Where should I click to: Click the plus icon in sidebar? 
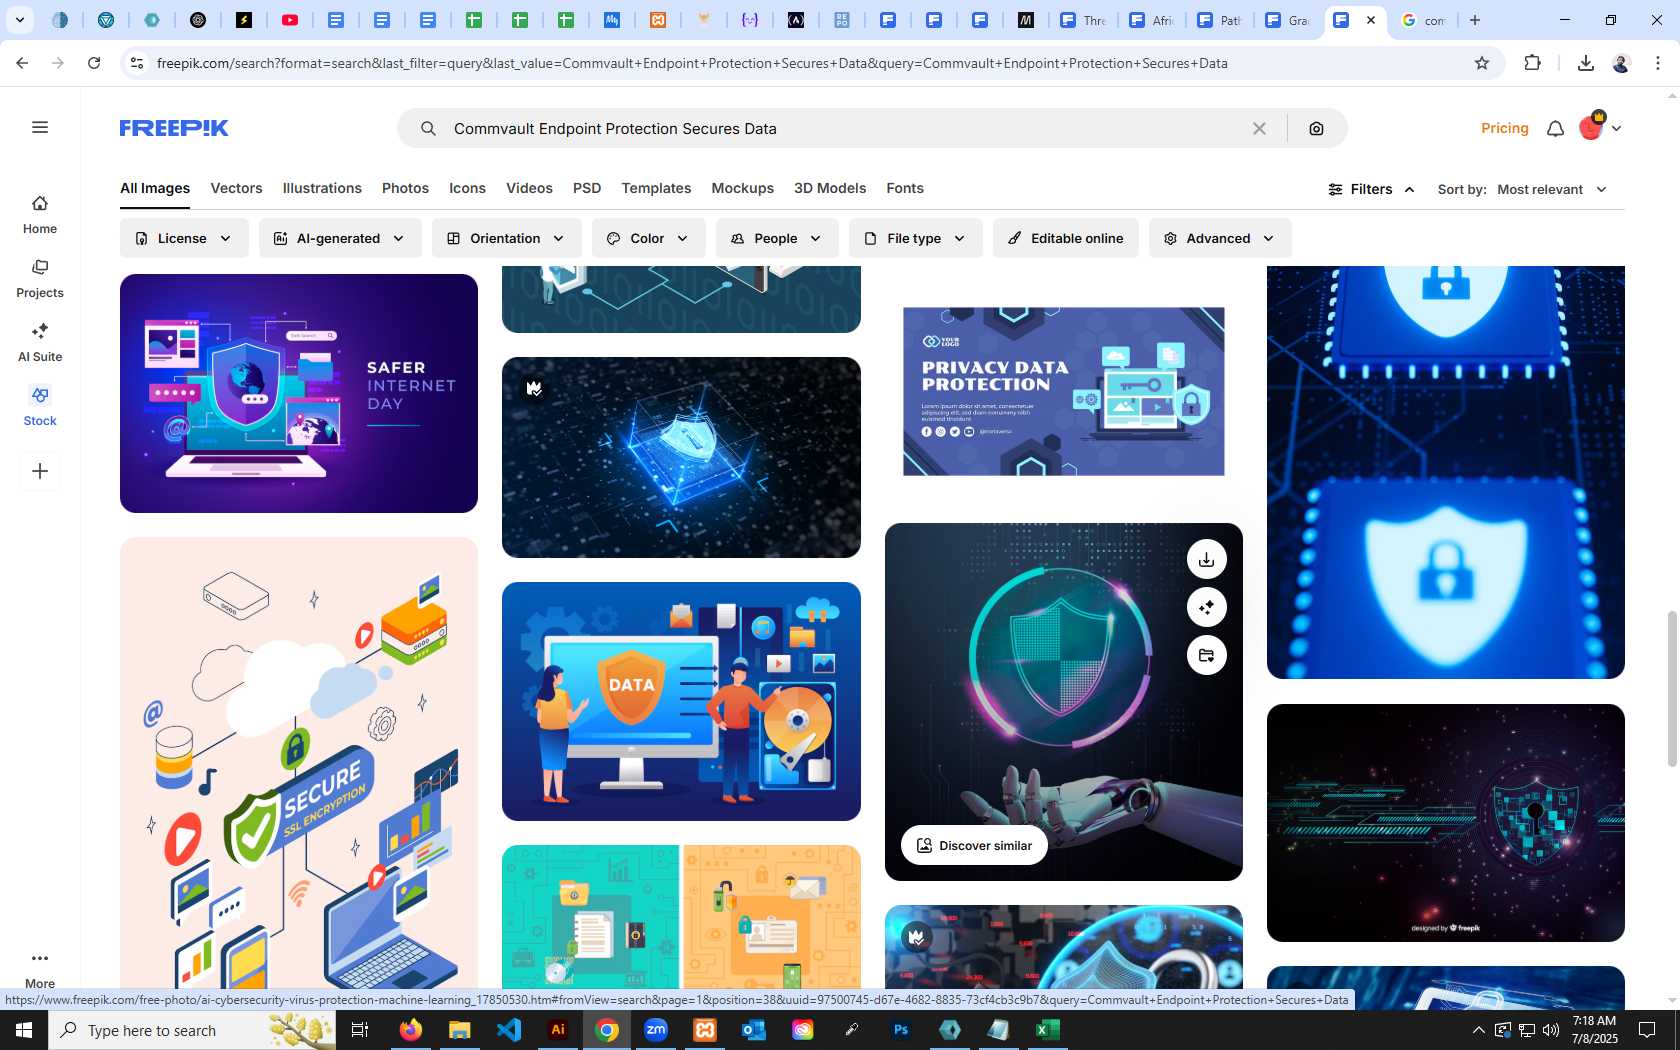point(40,471)
